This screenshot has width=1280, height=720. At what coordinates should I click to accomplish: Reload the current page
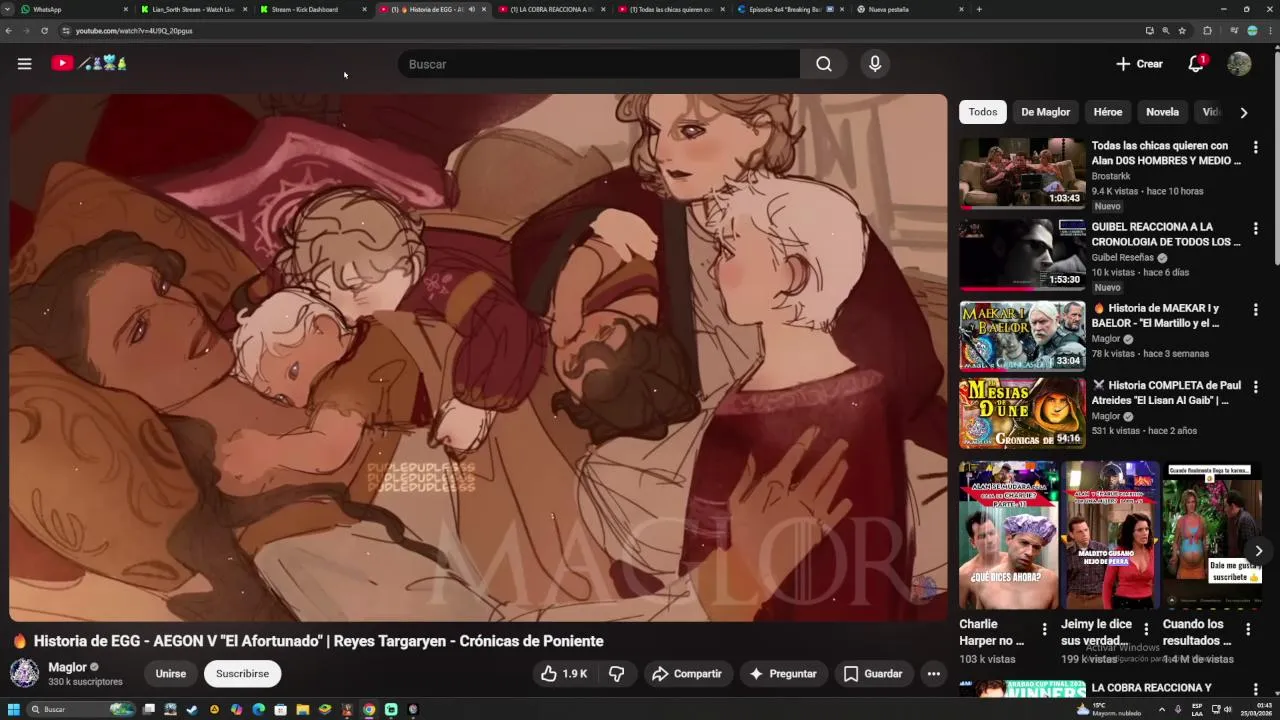[44, 31]
